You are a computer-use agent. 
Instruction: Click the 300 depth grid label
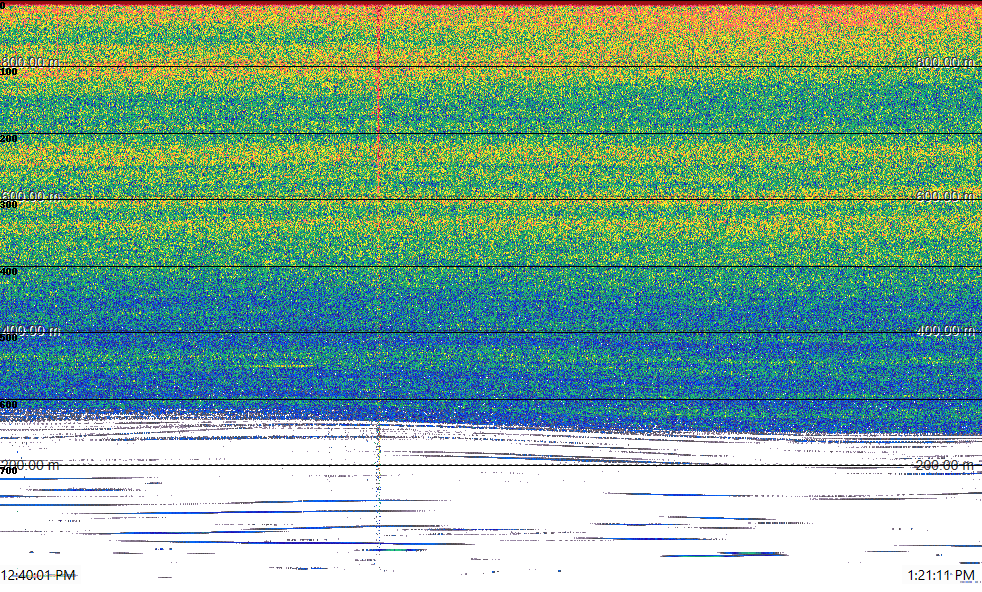click(9, 205)
